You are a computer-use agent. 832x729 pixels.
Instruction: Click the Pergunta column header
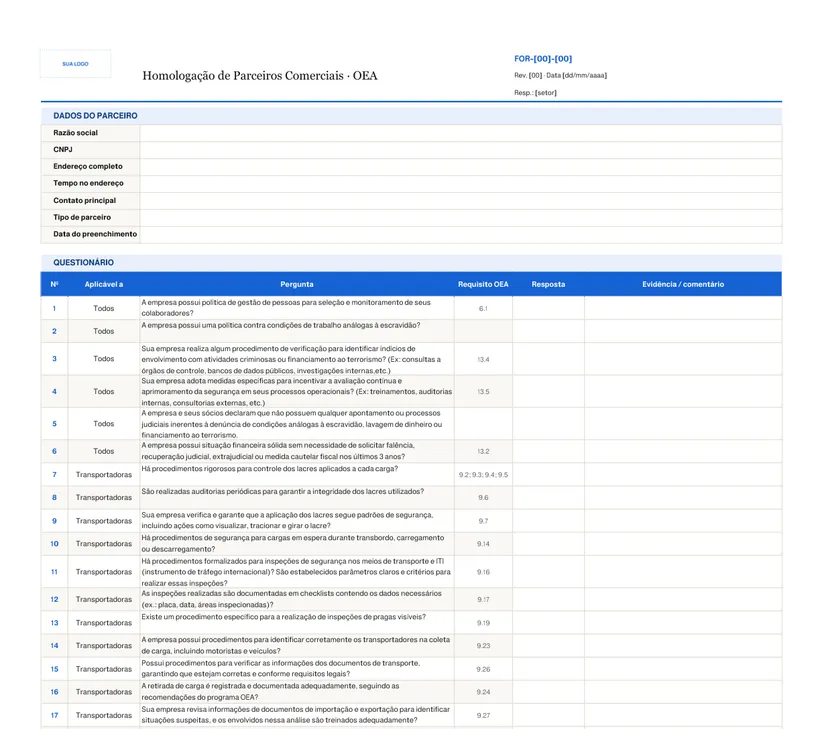pyautogui.click(x=297, y=284)
